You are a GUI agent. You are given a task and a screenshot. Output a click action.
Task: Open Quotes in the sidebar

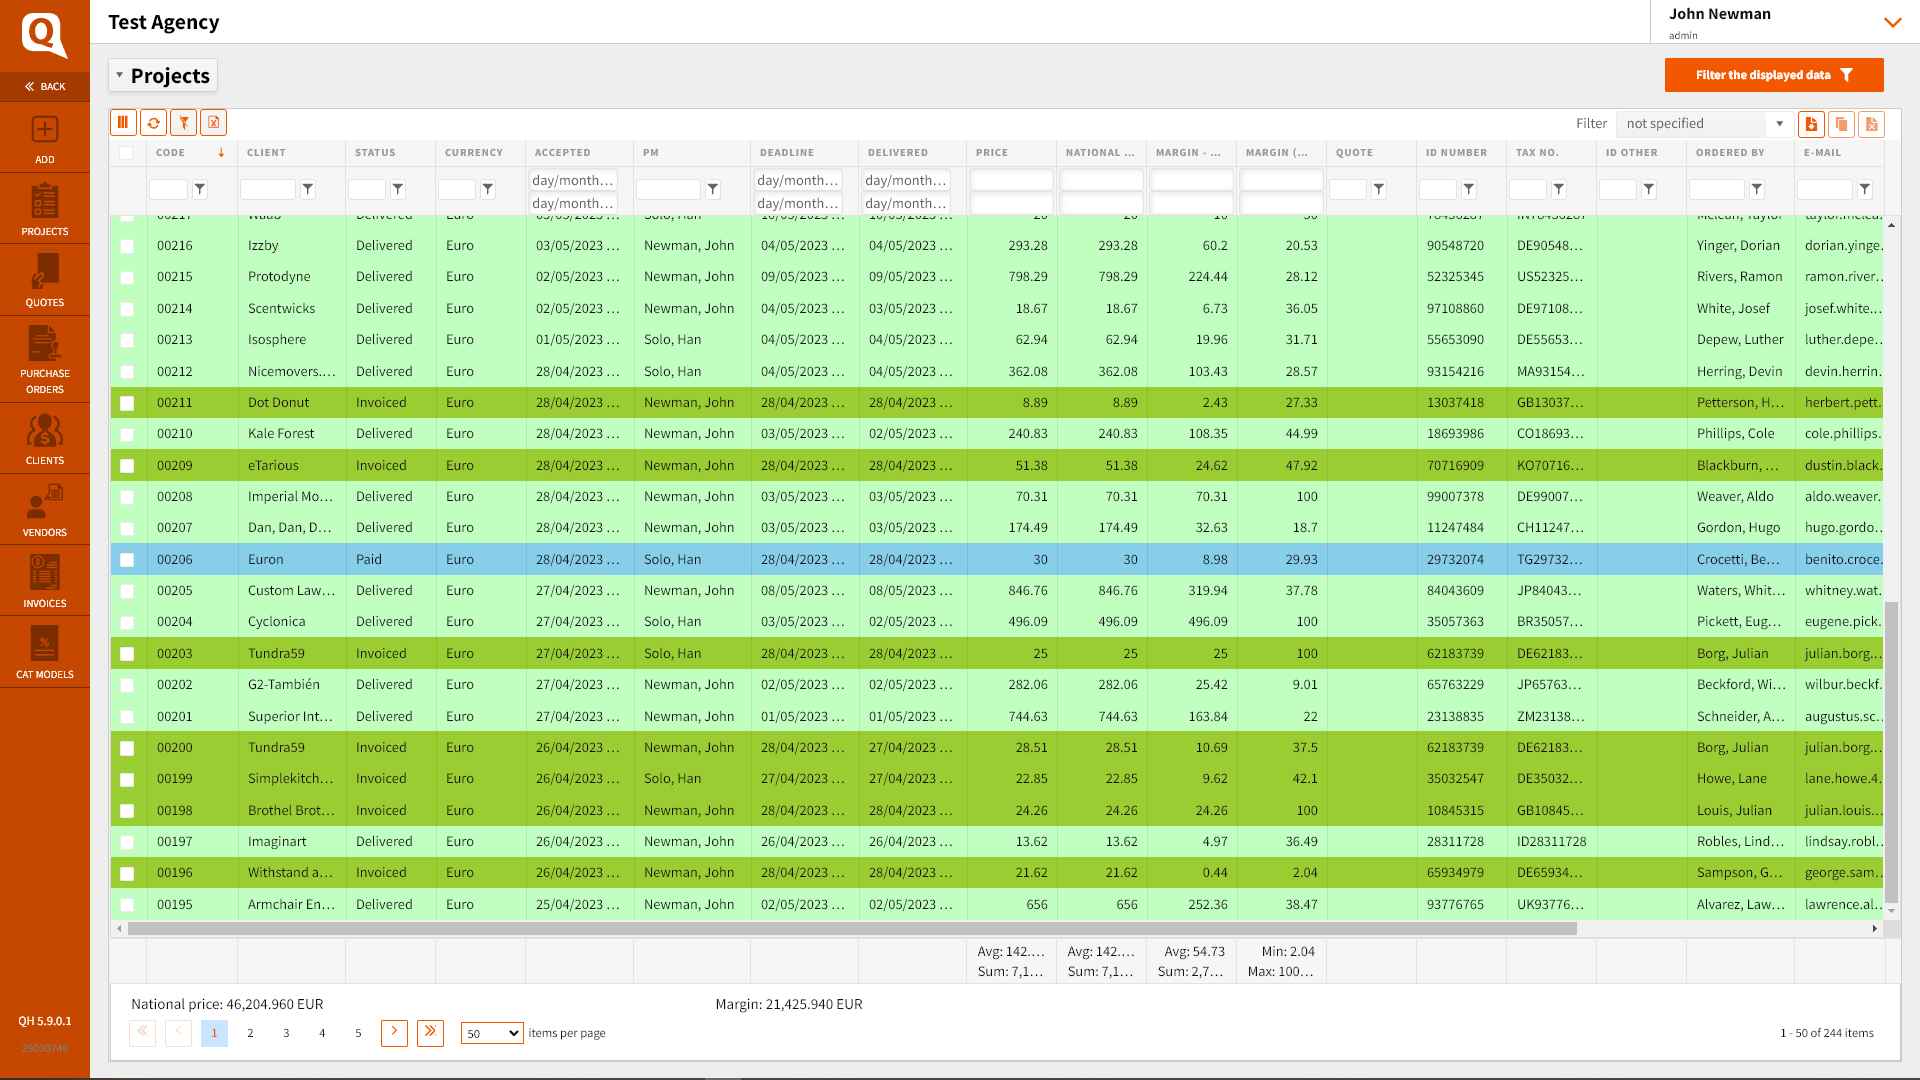pyautogui.click(x=45, y=280)
